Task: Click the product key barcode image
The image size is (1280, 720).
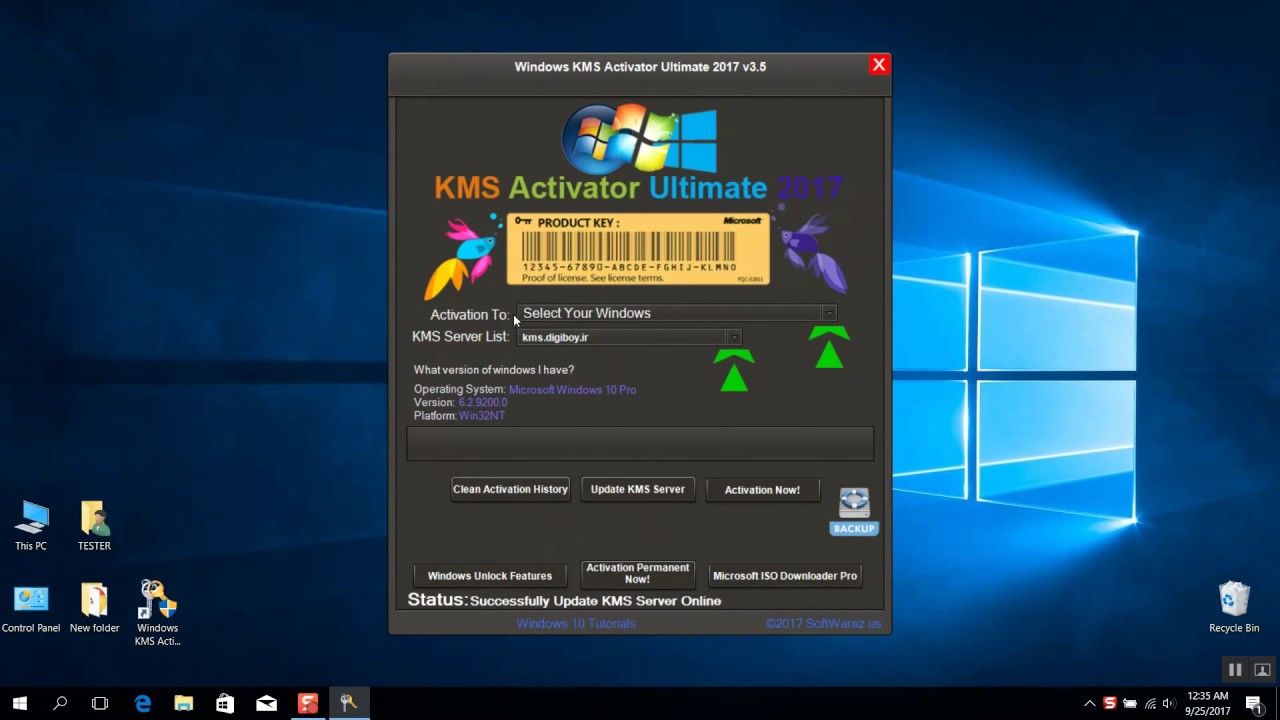Action: tap(638, 249)
